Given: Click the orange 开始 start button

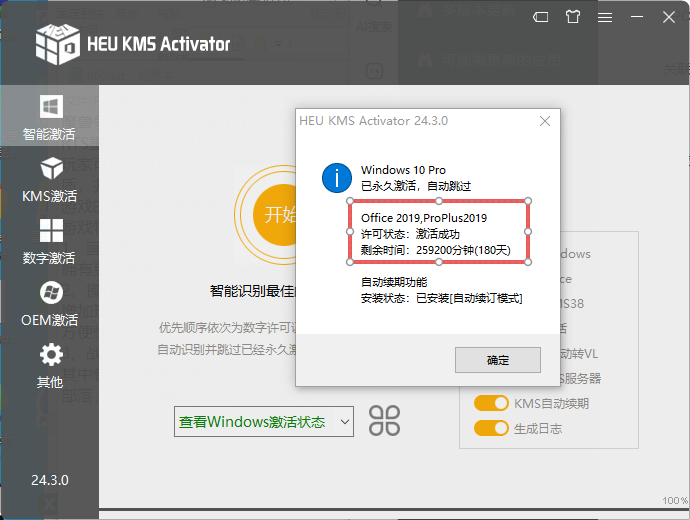Looking at the screenshot, I should 275,215.
